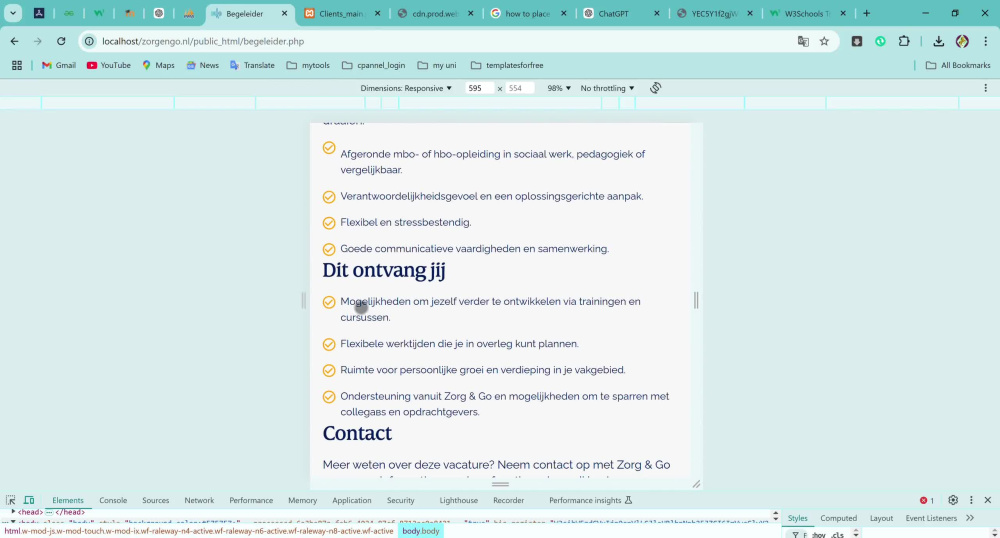Select the pinned W3Schools tab
Viewport: 1000px width, 538px height.
click(99, 13)
